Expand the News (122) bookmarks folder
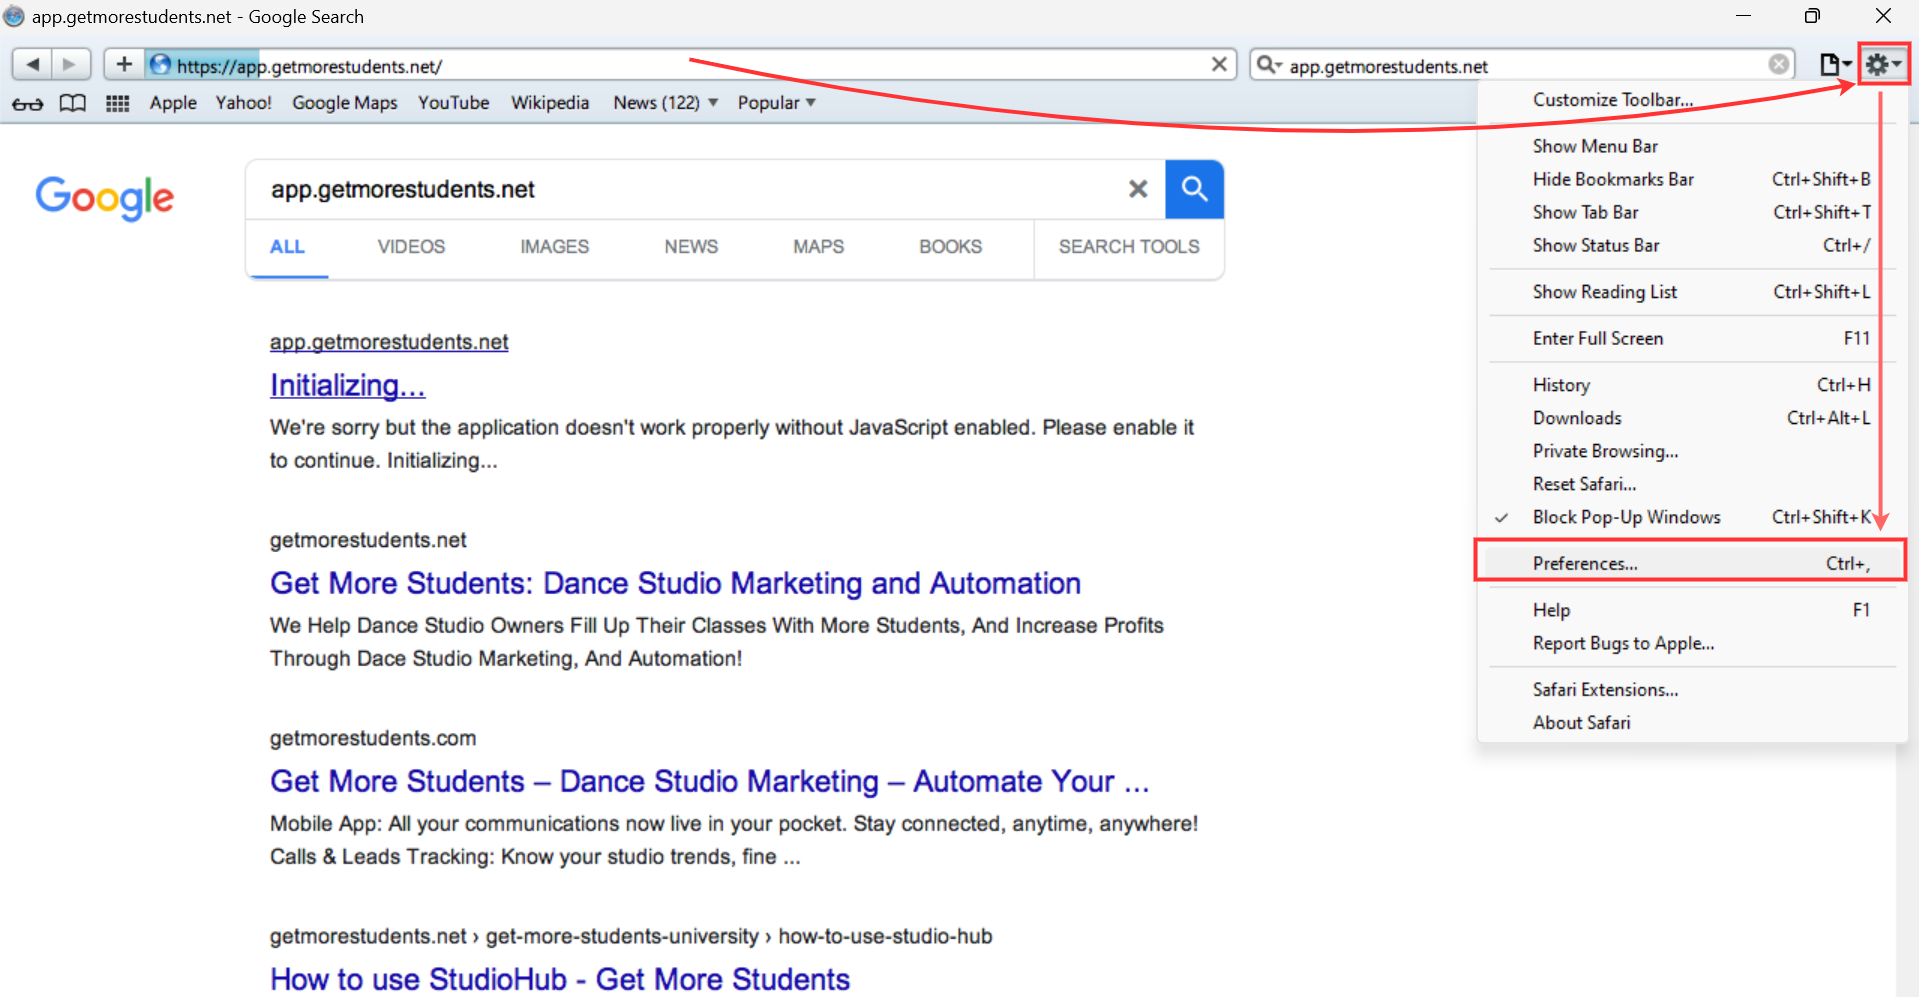This screenshot has width=1920, height=999. point(665,103)
